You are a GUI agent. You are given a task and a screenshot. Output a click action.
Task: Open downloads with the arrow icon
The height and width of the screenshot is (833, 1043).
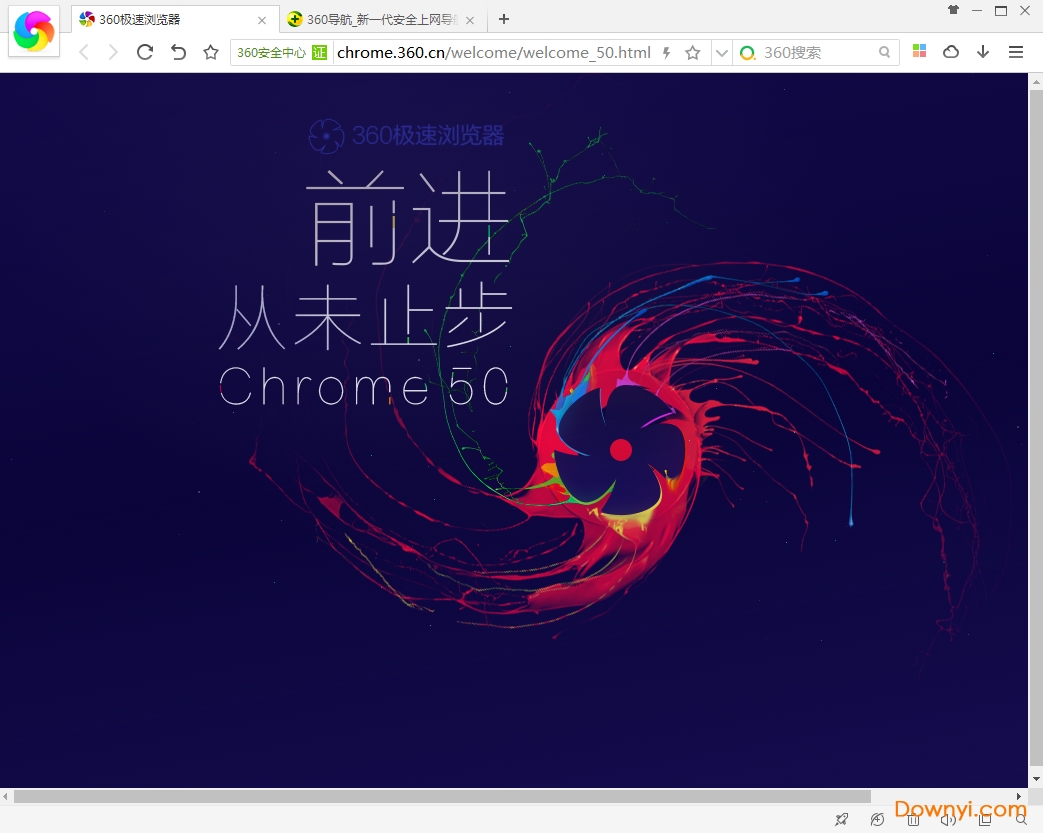pos(982,51)
